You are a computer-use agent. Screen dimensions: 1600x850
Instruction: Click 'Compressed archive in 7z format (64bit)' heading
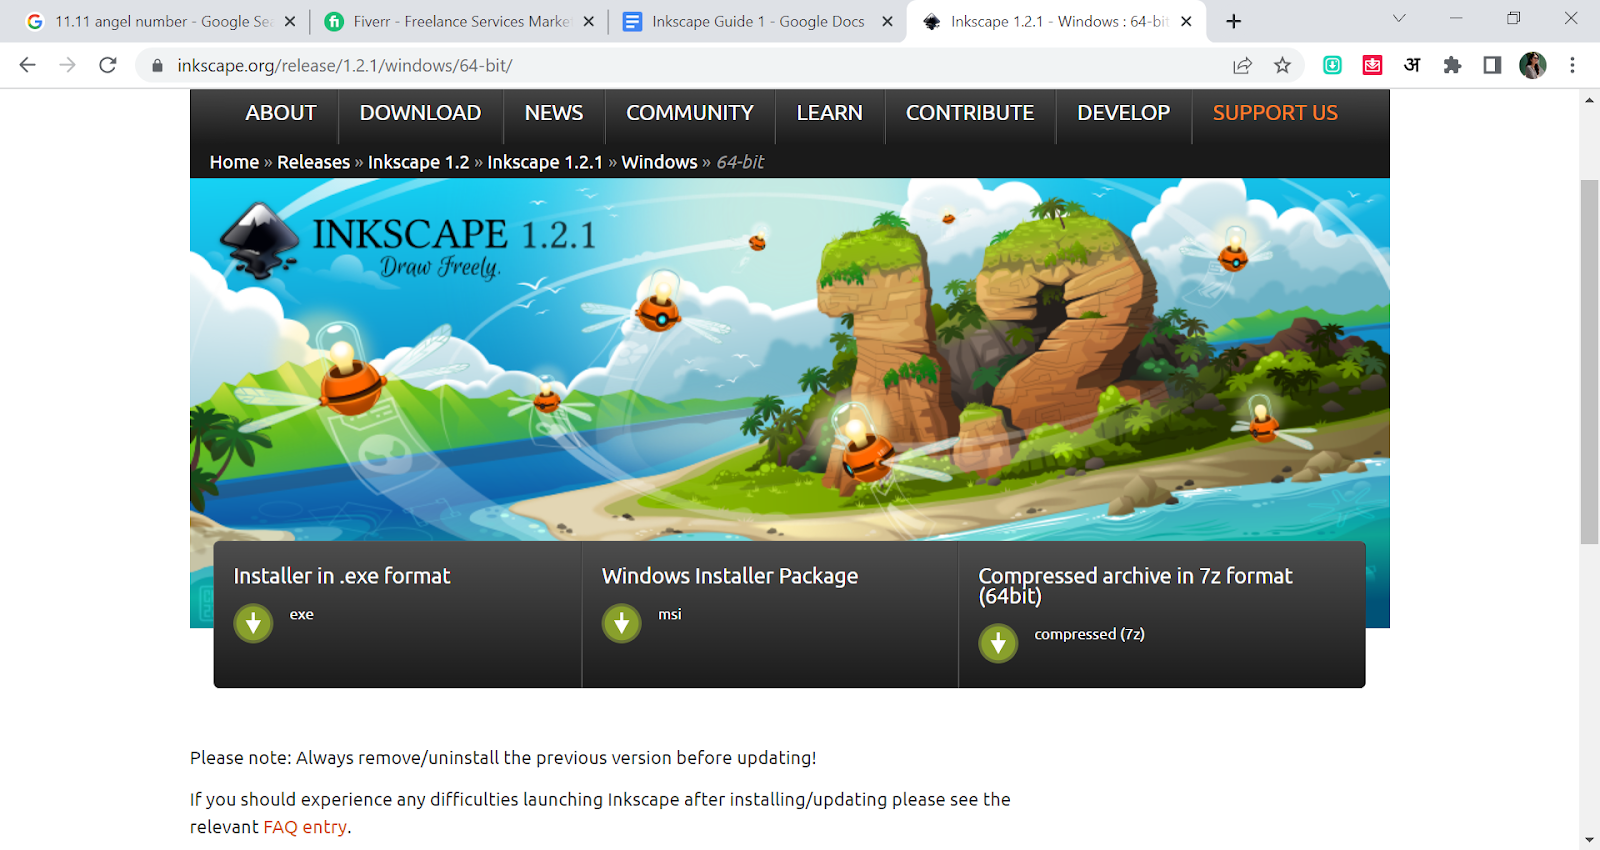[1135, 585]
